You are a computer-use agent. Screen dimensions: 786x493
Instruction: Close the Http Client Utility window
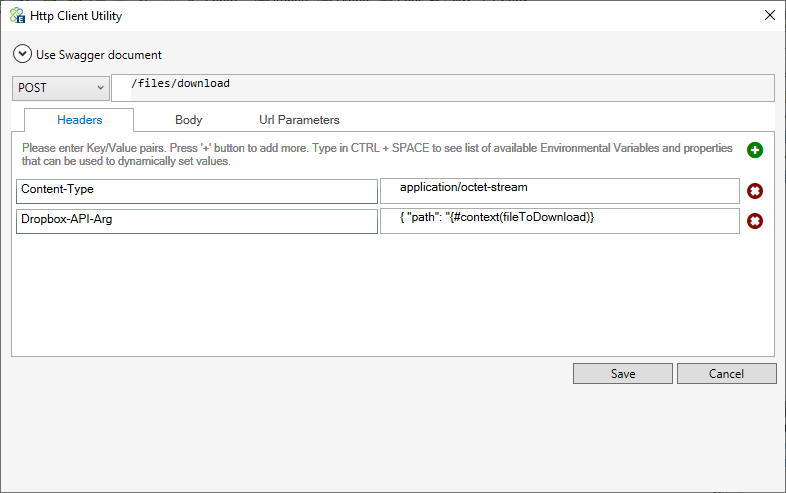(769, 16)
